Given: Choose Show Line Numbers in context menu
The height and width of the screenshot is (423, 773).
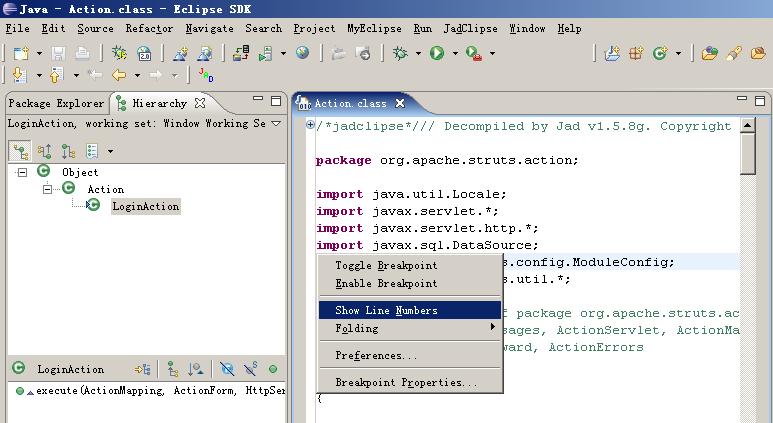Looking at the screenshot, I should tap(410, 310).
